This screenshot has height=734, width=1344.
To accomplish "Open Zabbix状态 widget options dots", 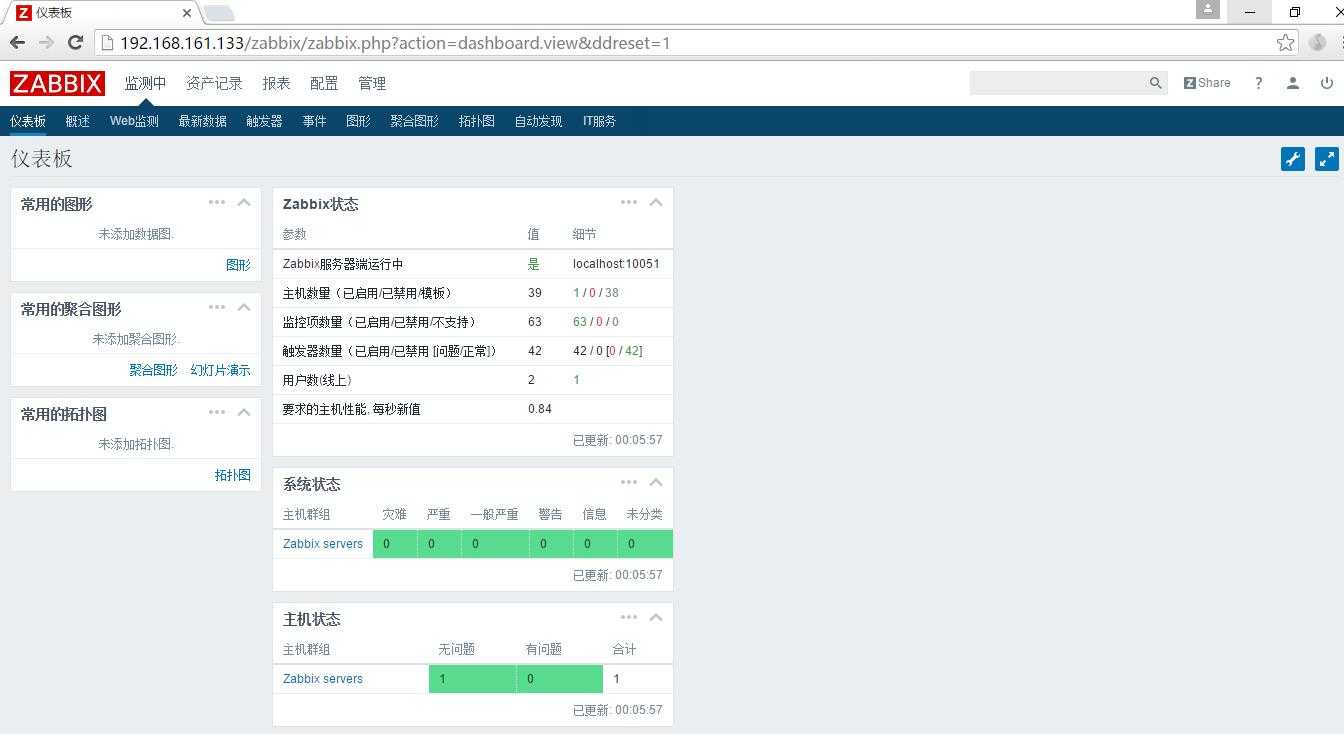I will click(x=629, y=202).
